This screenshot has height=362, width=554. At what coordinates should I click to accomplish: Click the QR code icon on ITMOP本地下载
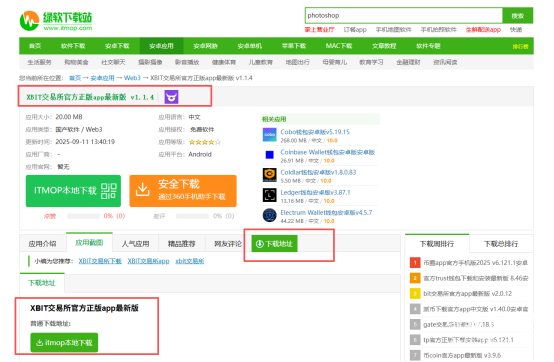[109, 191]
